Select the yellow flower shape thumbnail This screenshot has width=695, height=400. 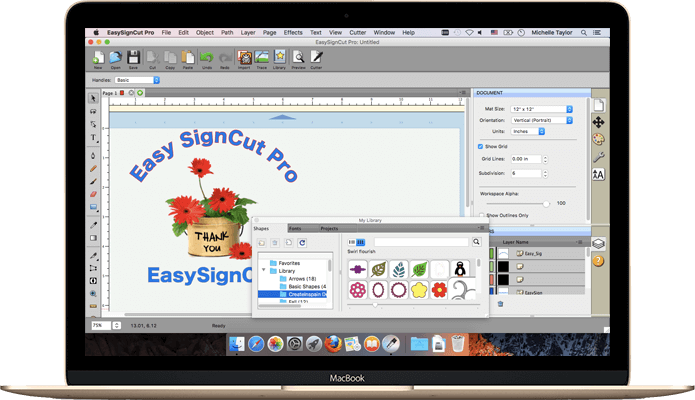click(x=419, y=290)
